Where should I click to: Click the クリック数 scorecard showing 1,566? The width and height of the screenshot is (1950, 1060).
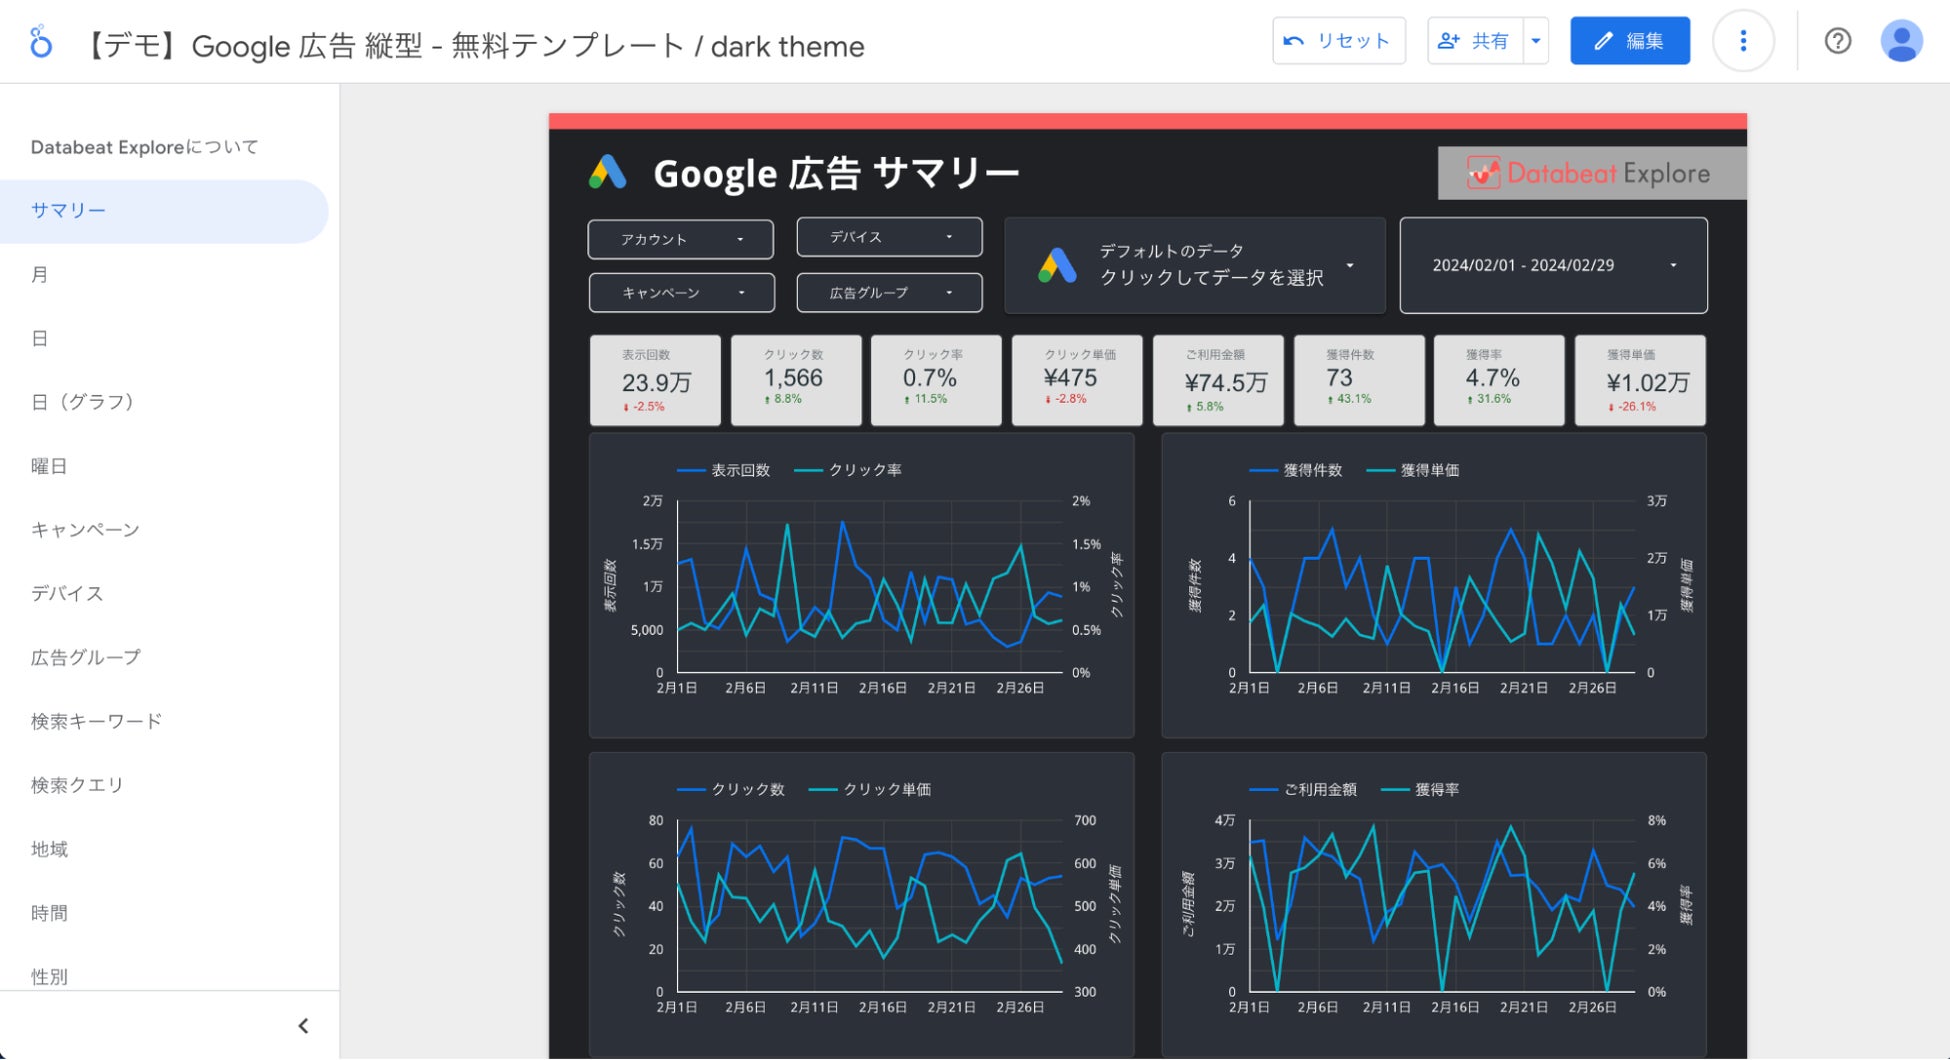coord(796,381)
